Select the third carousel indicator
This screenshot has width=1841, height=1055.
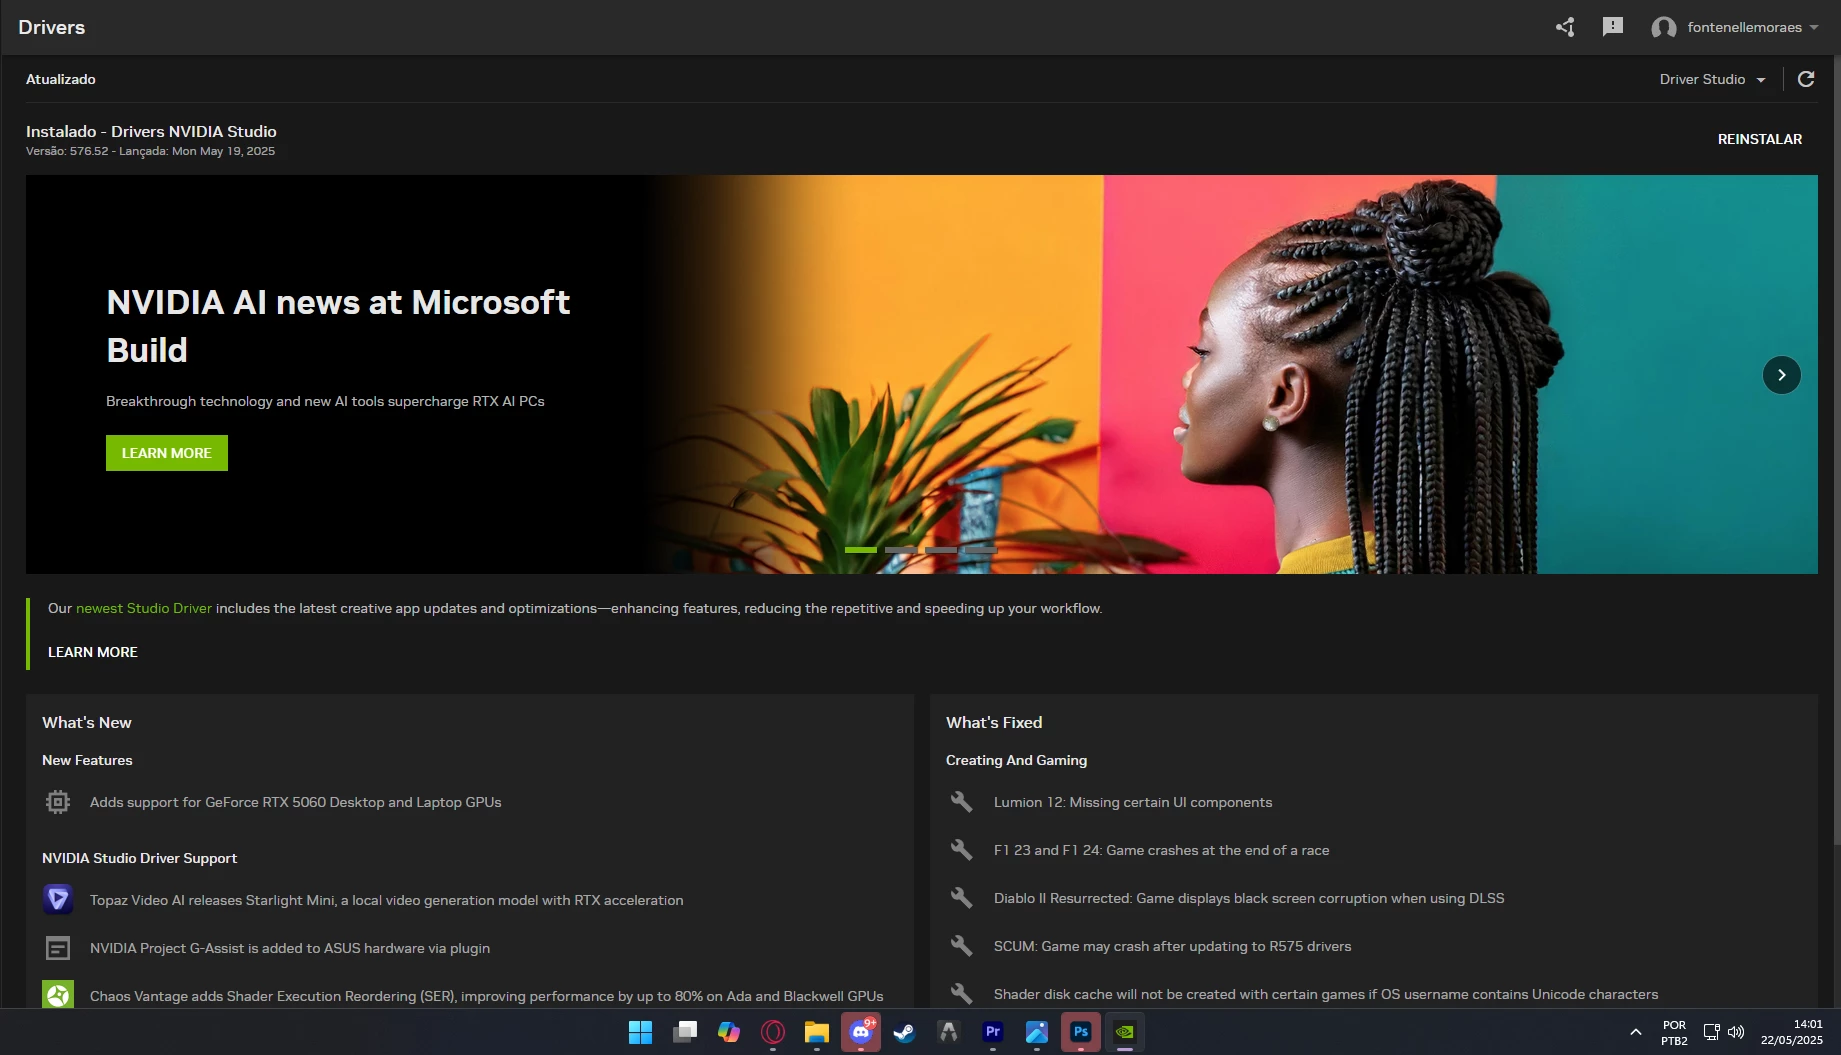coord(941,550)
